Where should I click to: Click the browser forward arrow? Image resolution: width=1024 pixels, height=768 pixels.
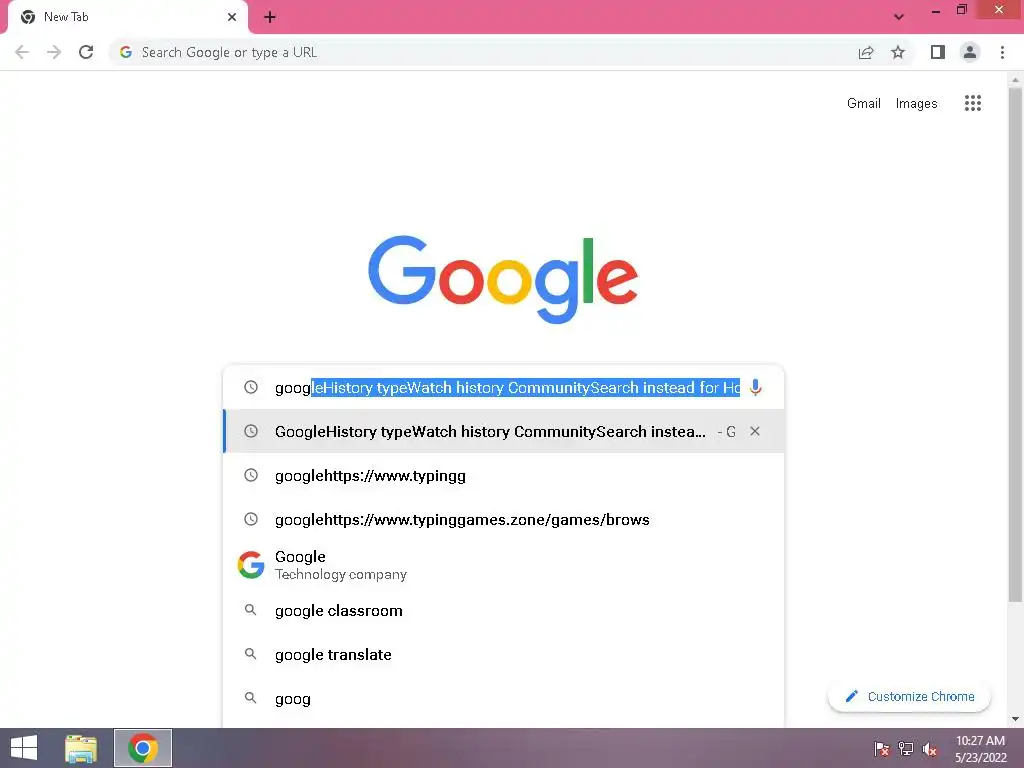point(54,52)
